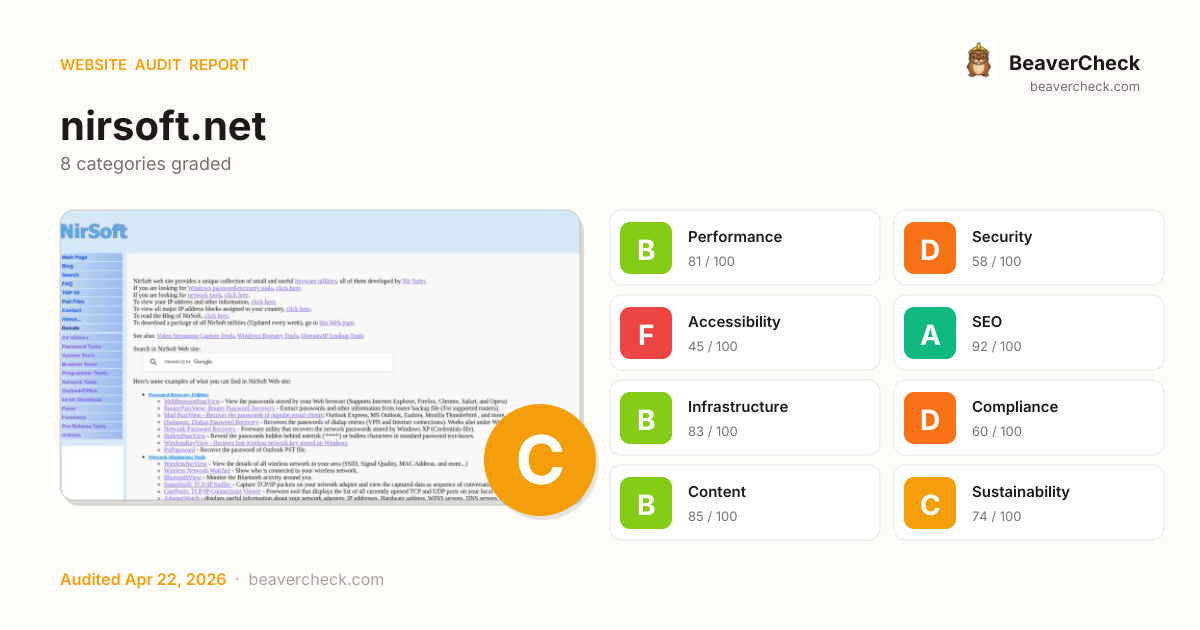The image size is (1200, 630).
Task: Click the orange D Security grade badge
Action: point(930,248)
